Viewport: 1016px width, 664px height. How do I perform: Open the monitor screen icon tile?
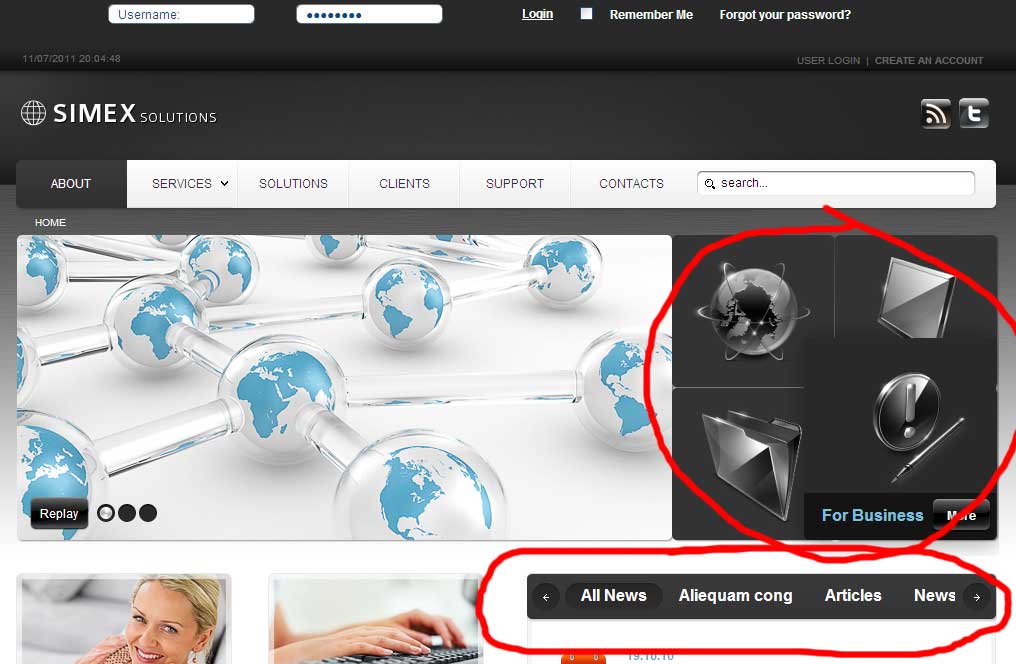[916, 298]
